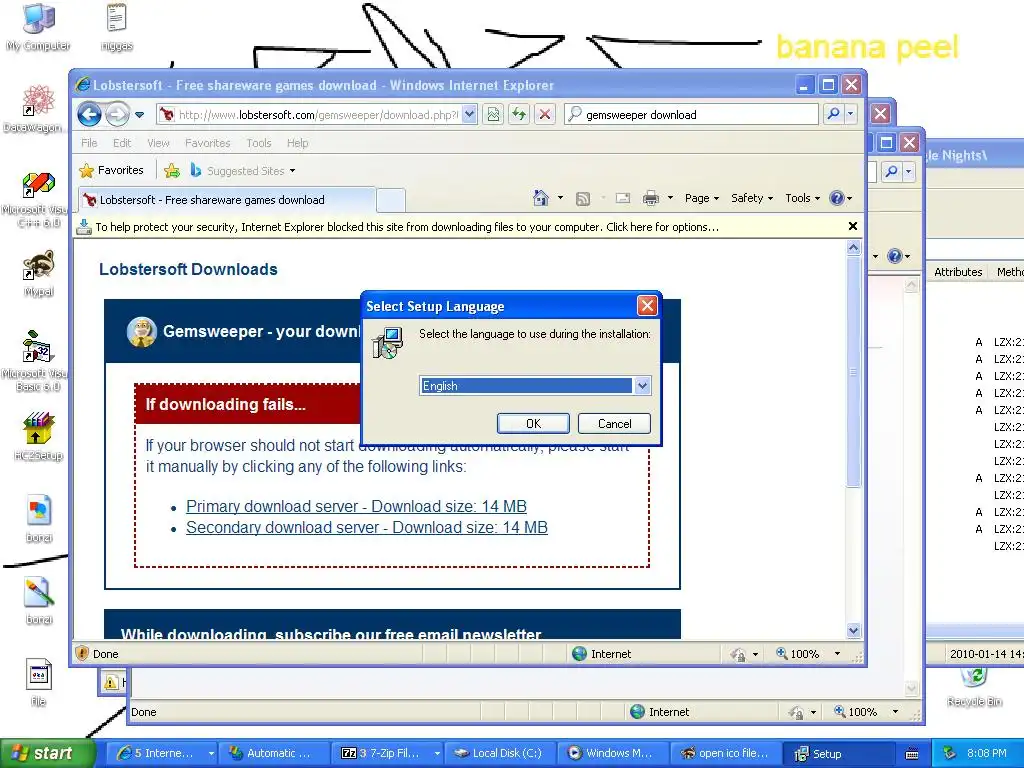Viewport: 1024px width, 768px height.
Task: Click the Read Mail icon
Action: coord(623,198)
